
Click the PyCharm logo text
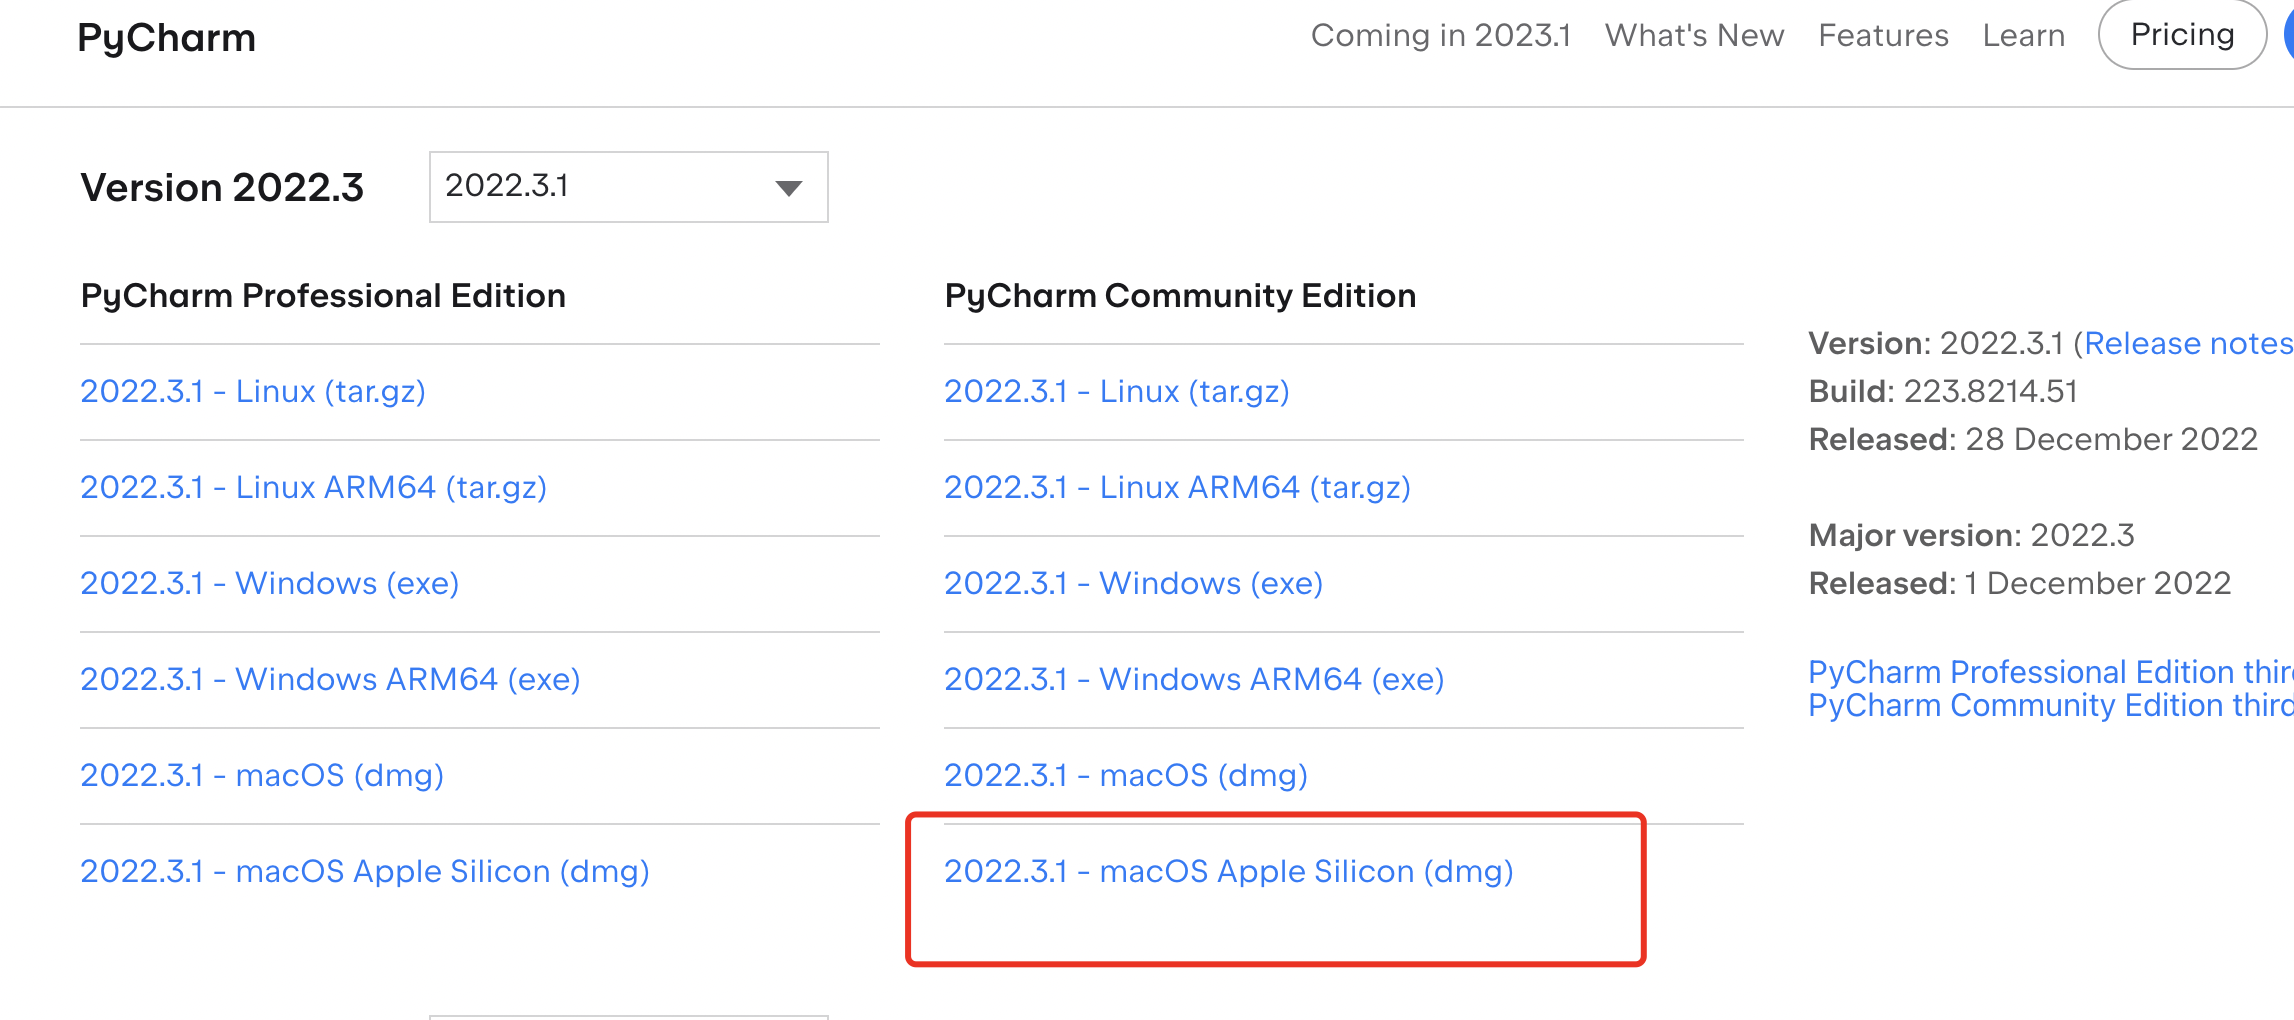click(x=166, y=38)
